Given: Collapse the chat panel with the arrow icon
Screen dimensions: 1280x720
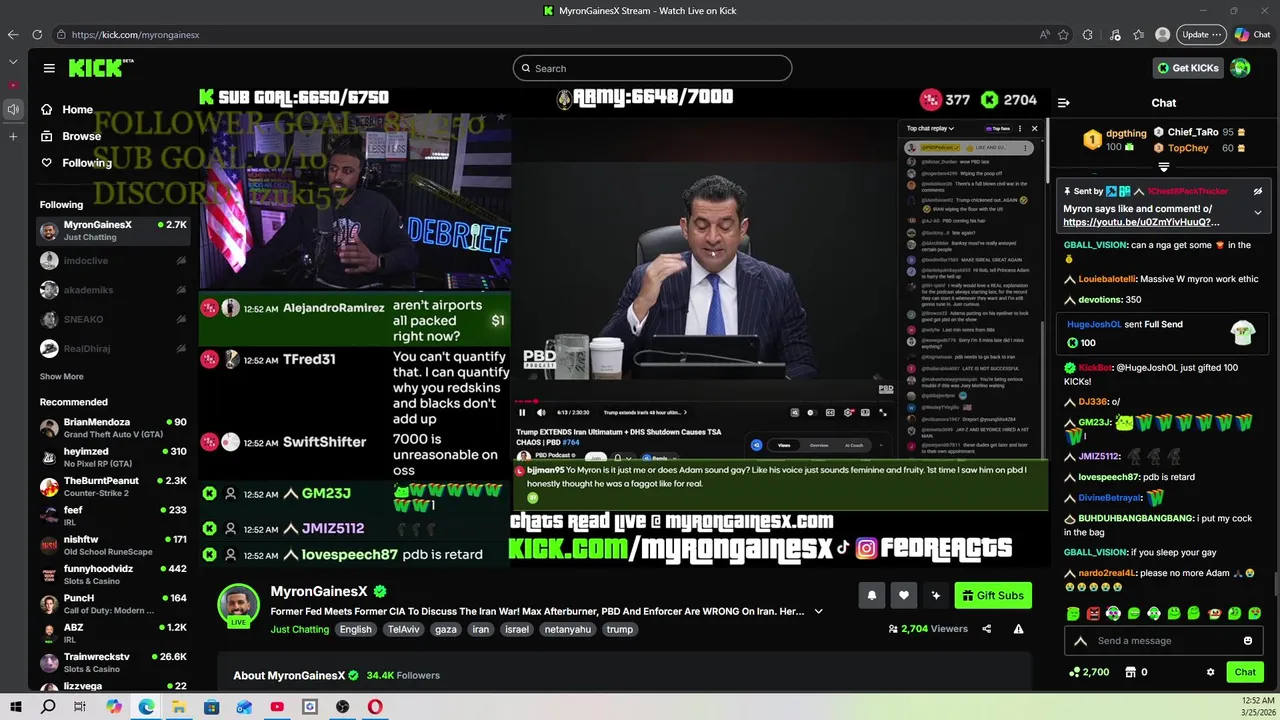Looking at the screenshot, I should 1064,103.
